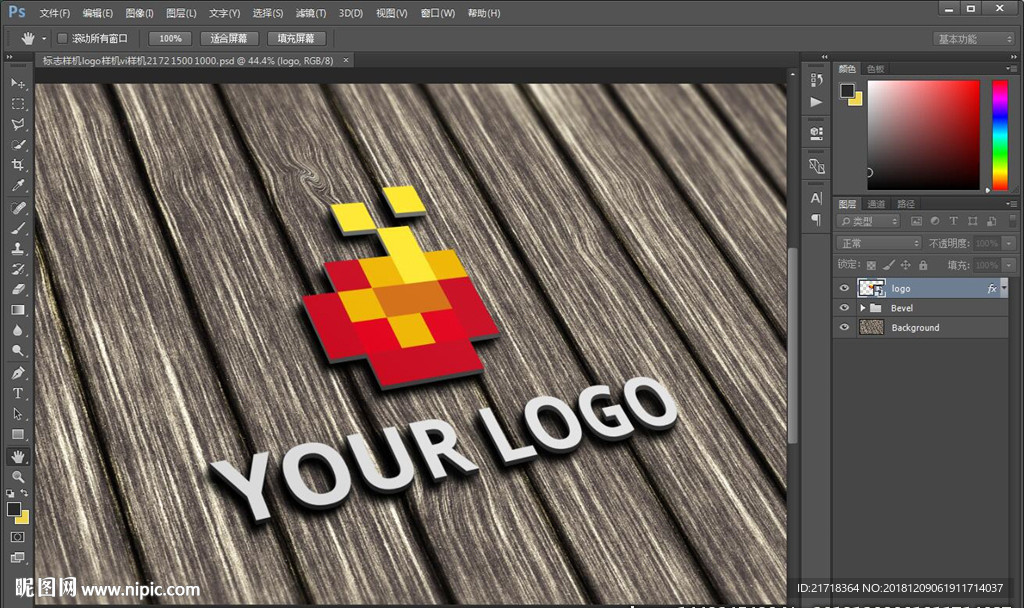1024x608 pixels.
Task: Select the Pen tool
Action: tap(18, 373)
